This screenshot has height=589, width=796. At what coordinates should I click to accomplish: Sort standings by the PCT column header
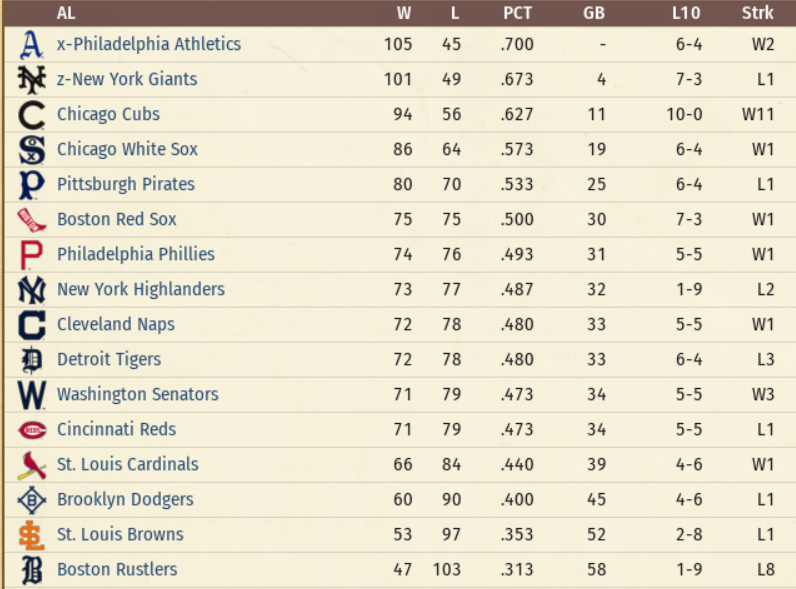tap(518, 14)
